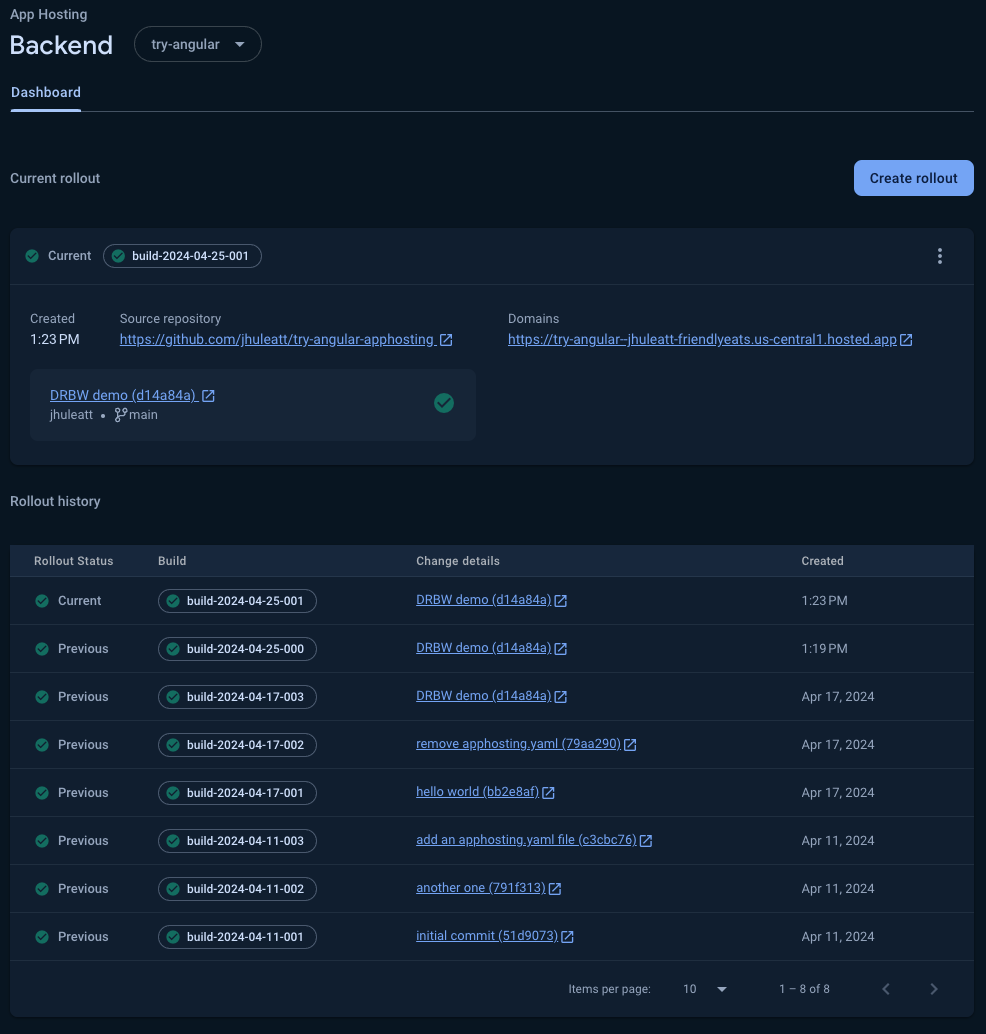The image size is (986, 1034).
Task: Go to next page of rollout history
Action: 933,988
